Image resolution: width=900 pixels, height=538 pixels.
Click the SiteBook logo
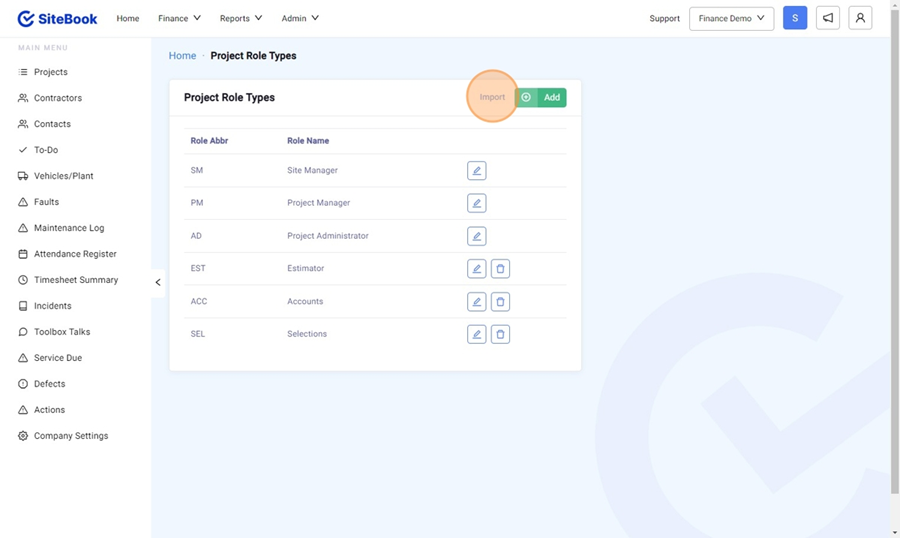[x=57, y=18]
